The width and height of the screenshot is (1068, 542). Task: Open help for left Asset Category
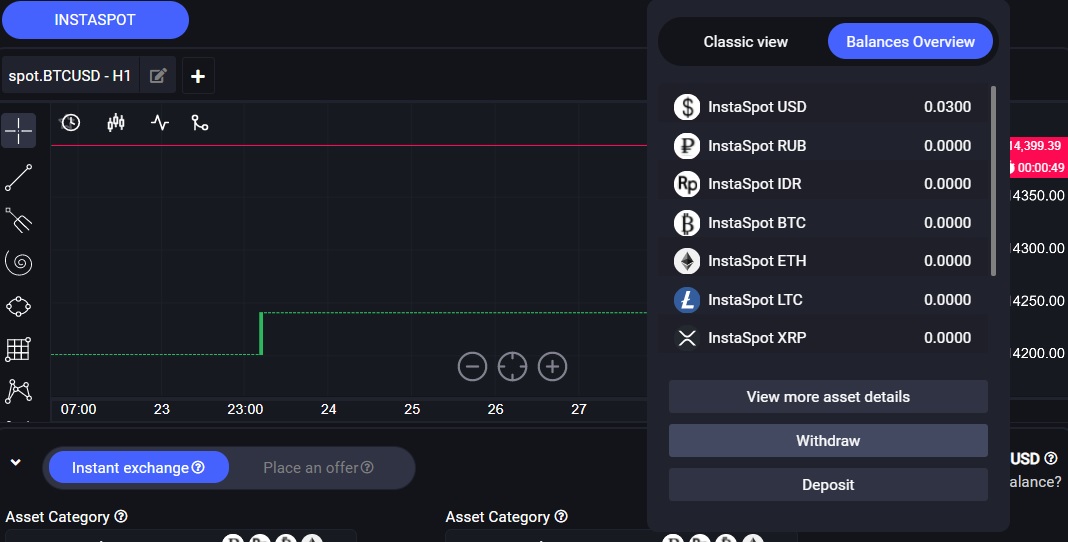[x=121, y=516]
